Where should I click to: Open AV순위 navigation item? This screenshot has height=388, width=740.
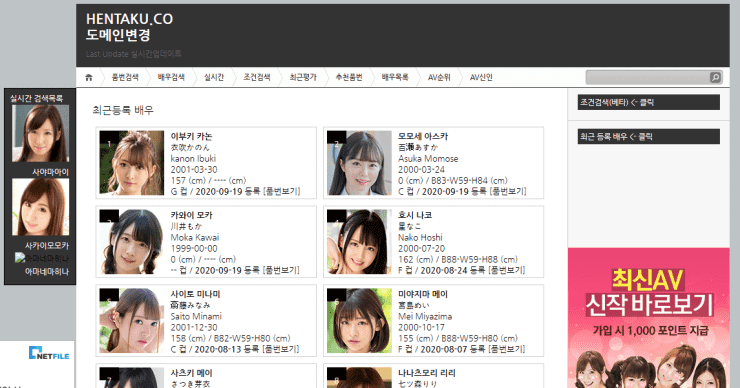coord(439,77)
